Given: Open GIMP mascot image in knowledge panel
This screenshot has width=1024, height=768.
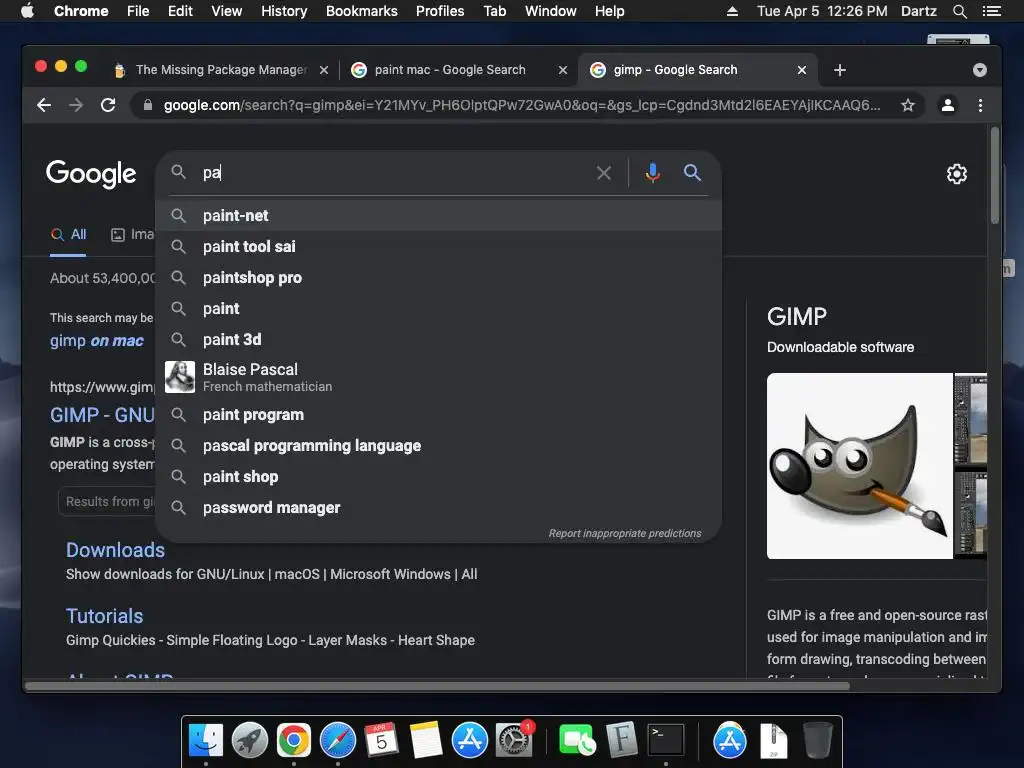Looking at the screenshot, I should point(859,466).
